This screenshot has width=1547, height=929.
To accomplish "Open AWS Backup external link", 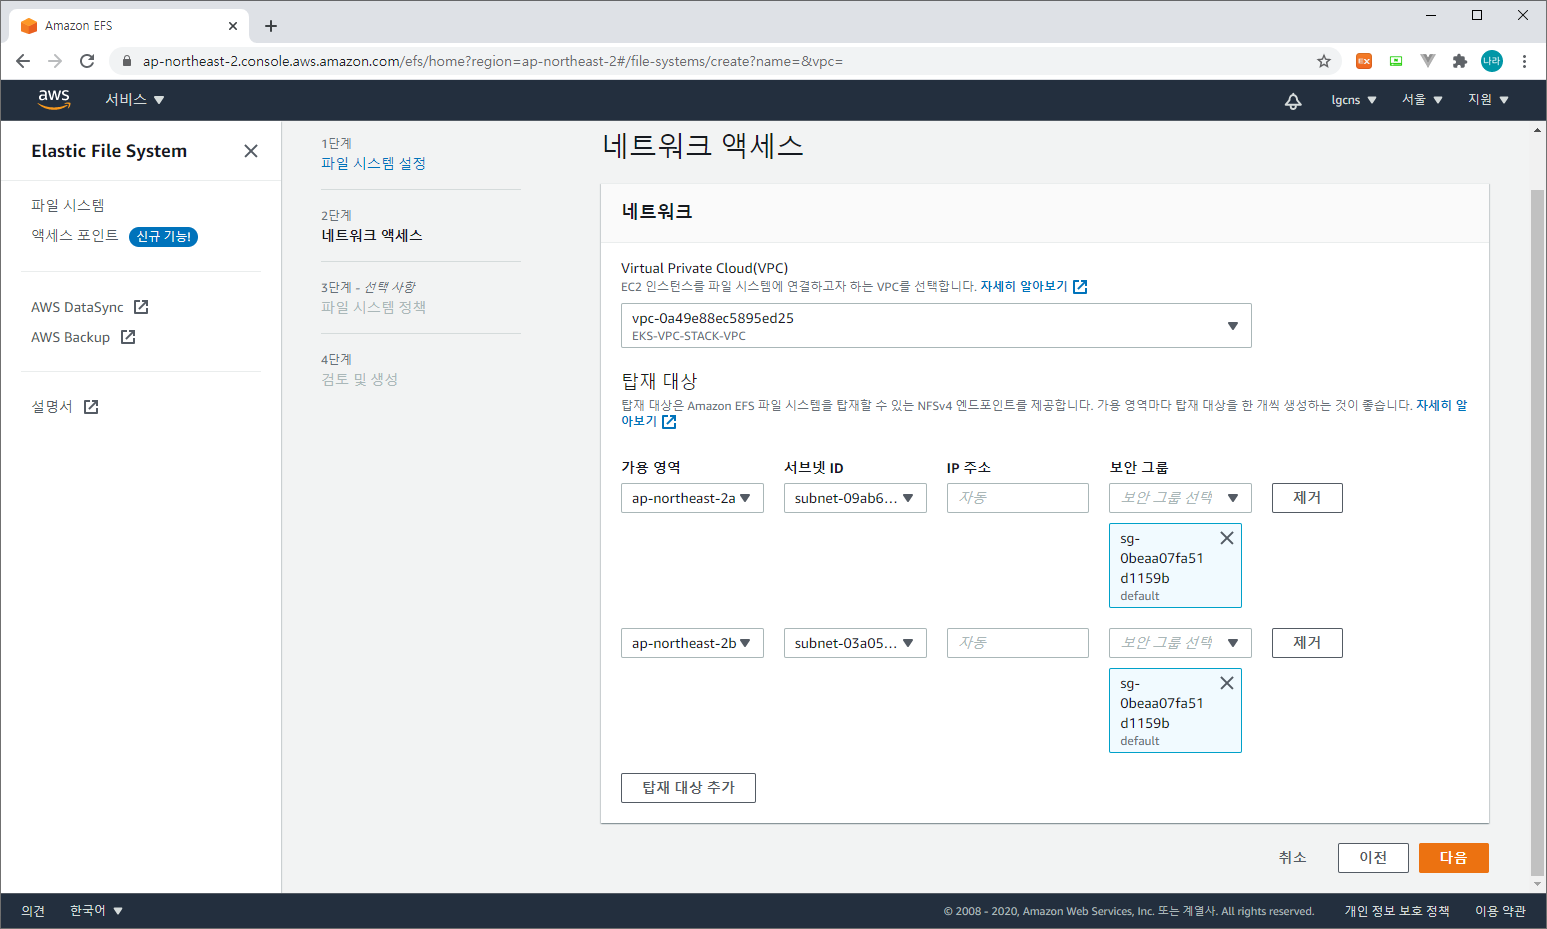I will 83,337.
